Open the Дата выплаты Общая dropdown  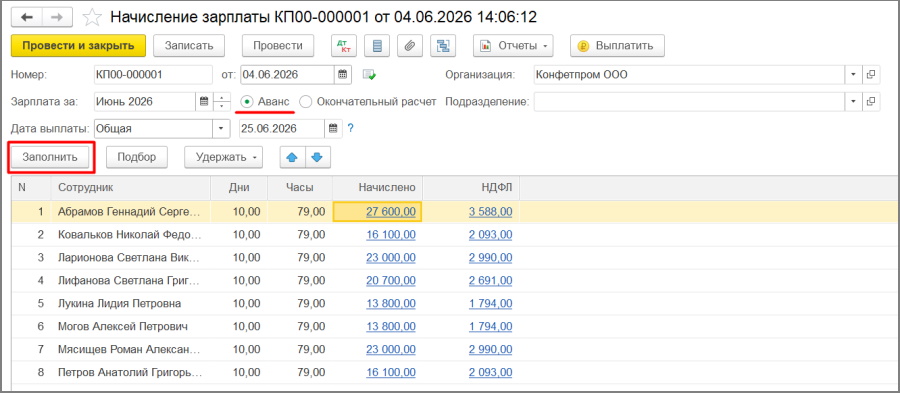tap(220, 129)
